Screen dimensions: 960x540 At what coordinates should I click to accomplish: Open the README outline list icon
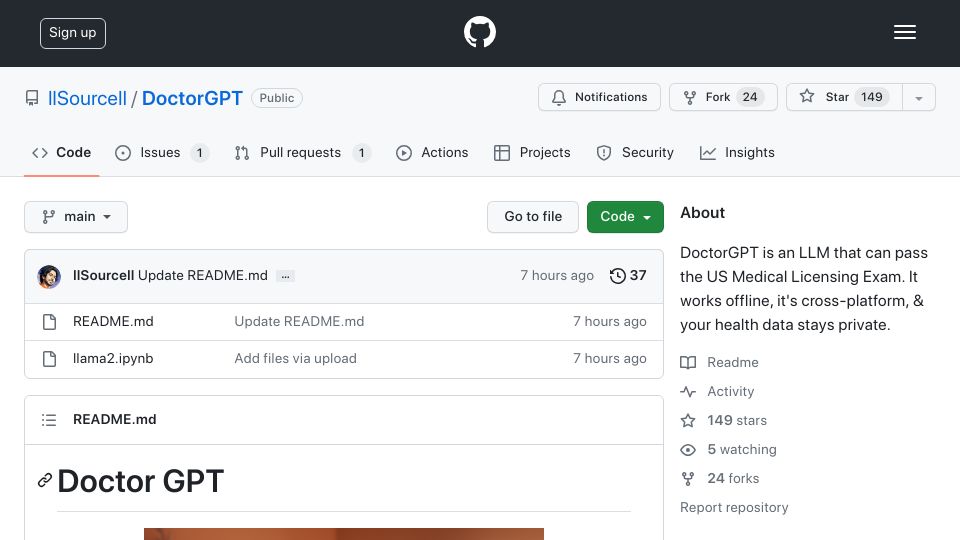tap(49, 420)
